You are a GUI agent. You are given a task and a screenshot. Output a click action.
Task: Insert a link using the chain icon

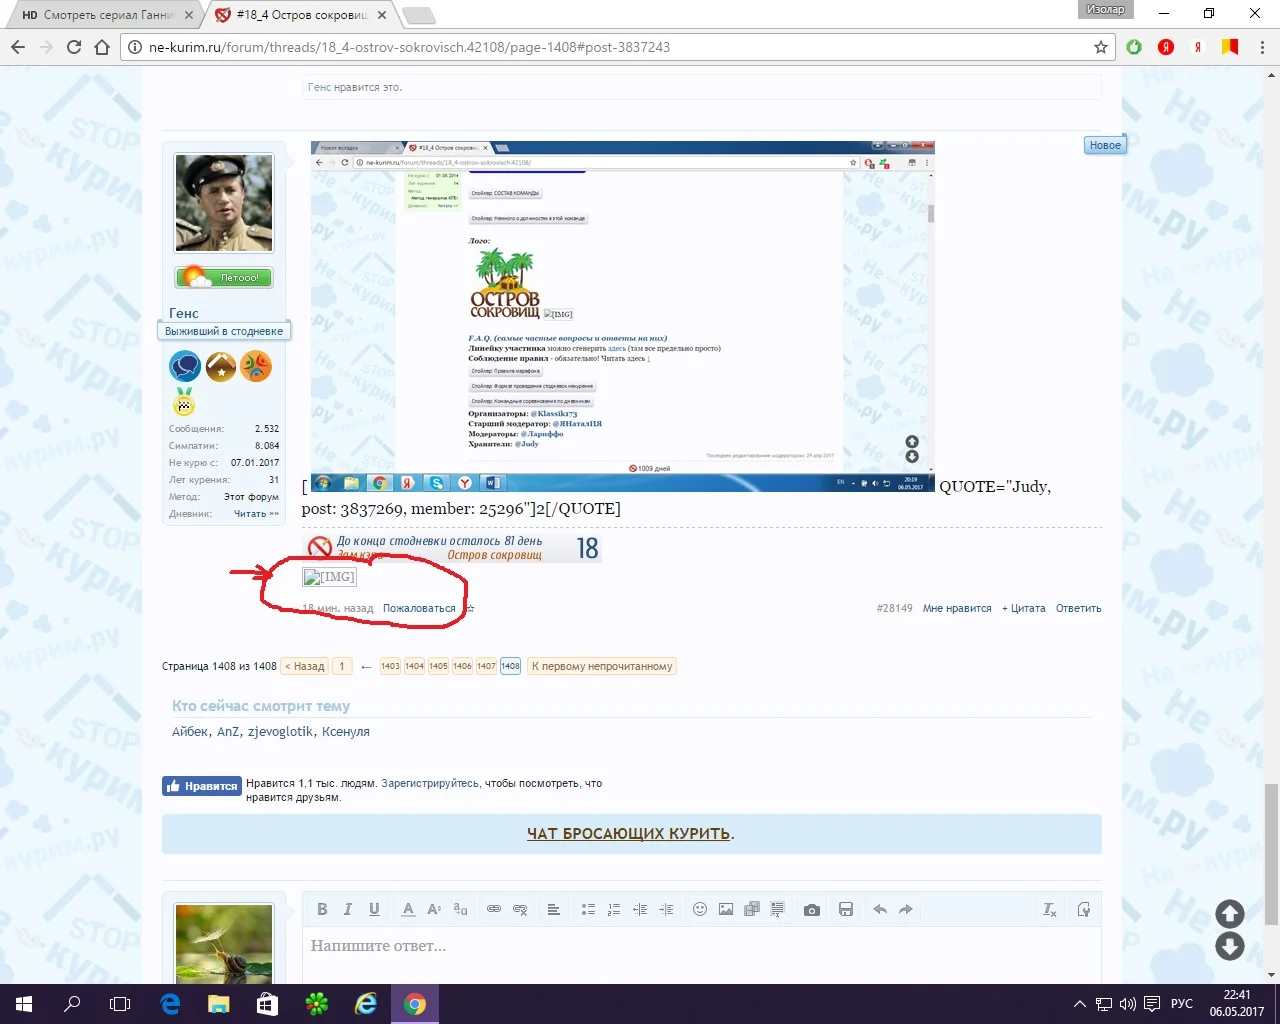tap(493, 909)
